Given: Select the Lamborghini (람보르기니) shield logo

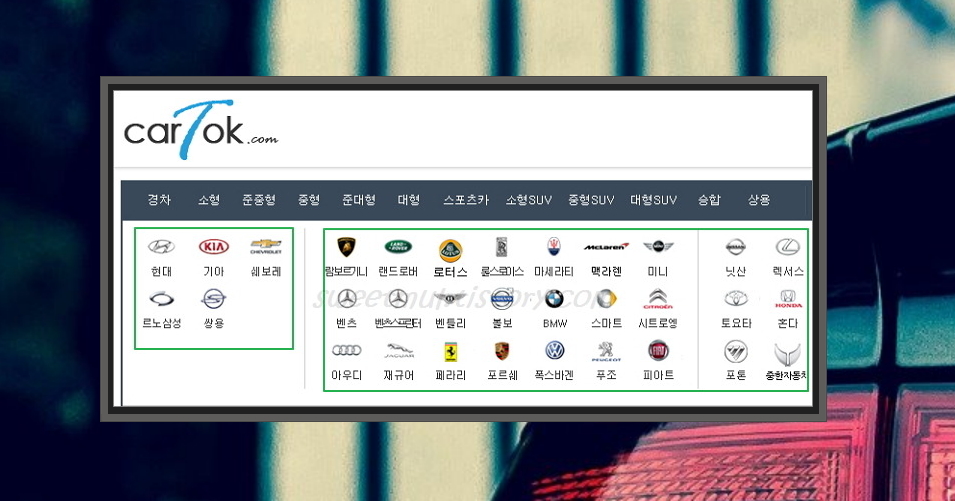Looking at the screenshot, I should [x=347, y=247].
